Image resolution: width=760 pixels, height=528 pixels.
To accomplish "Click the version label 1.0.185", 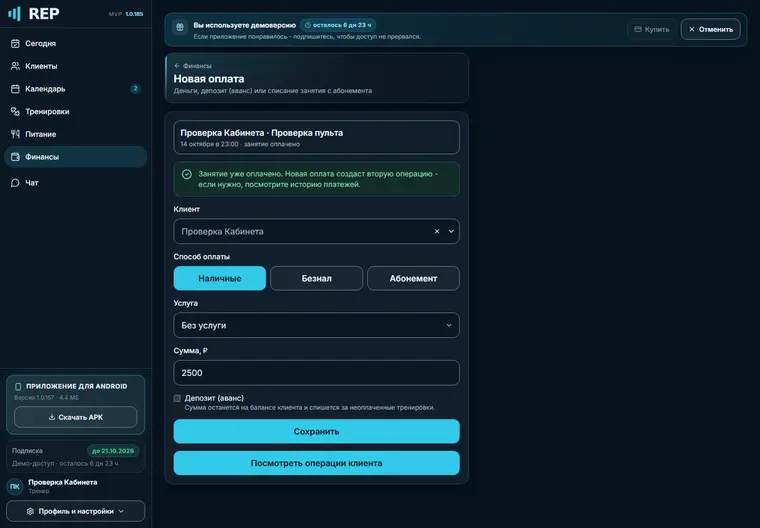I will (134, 14).
